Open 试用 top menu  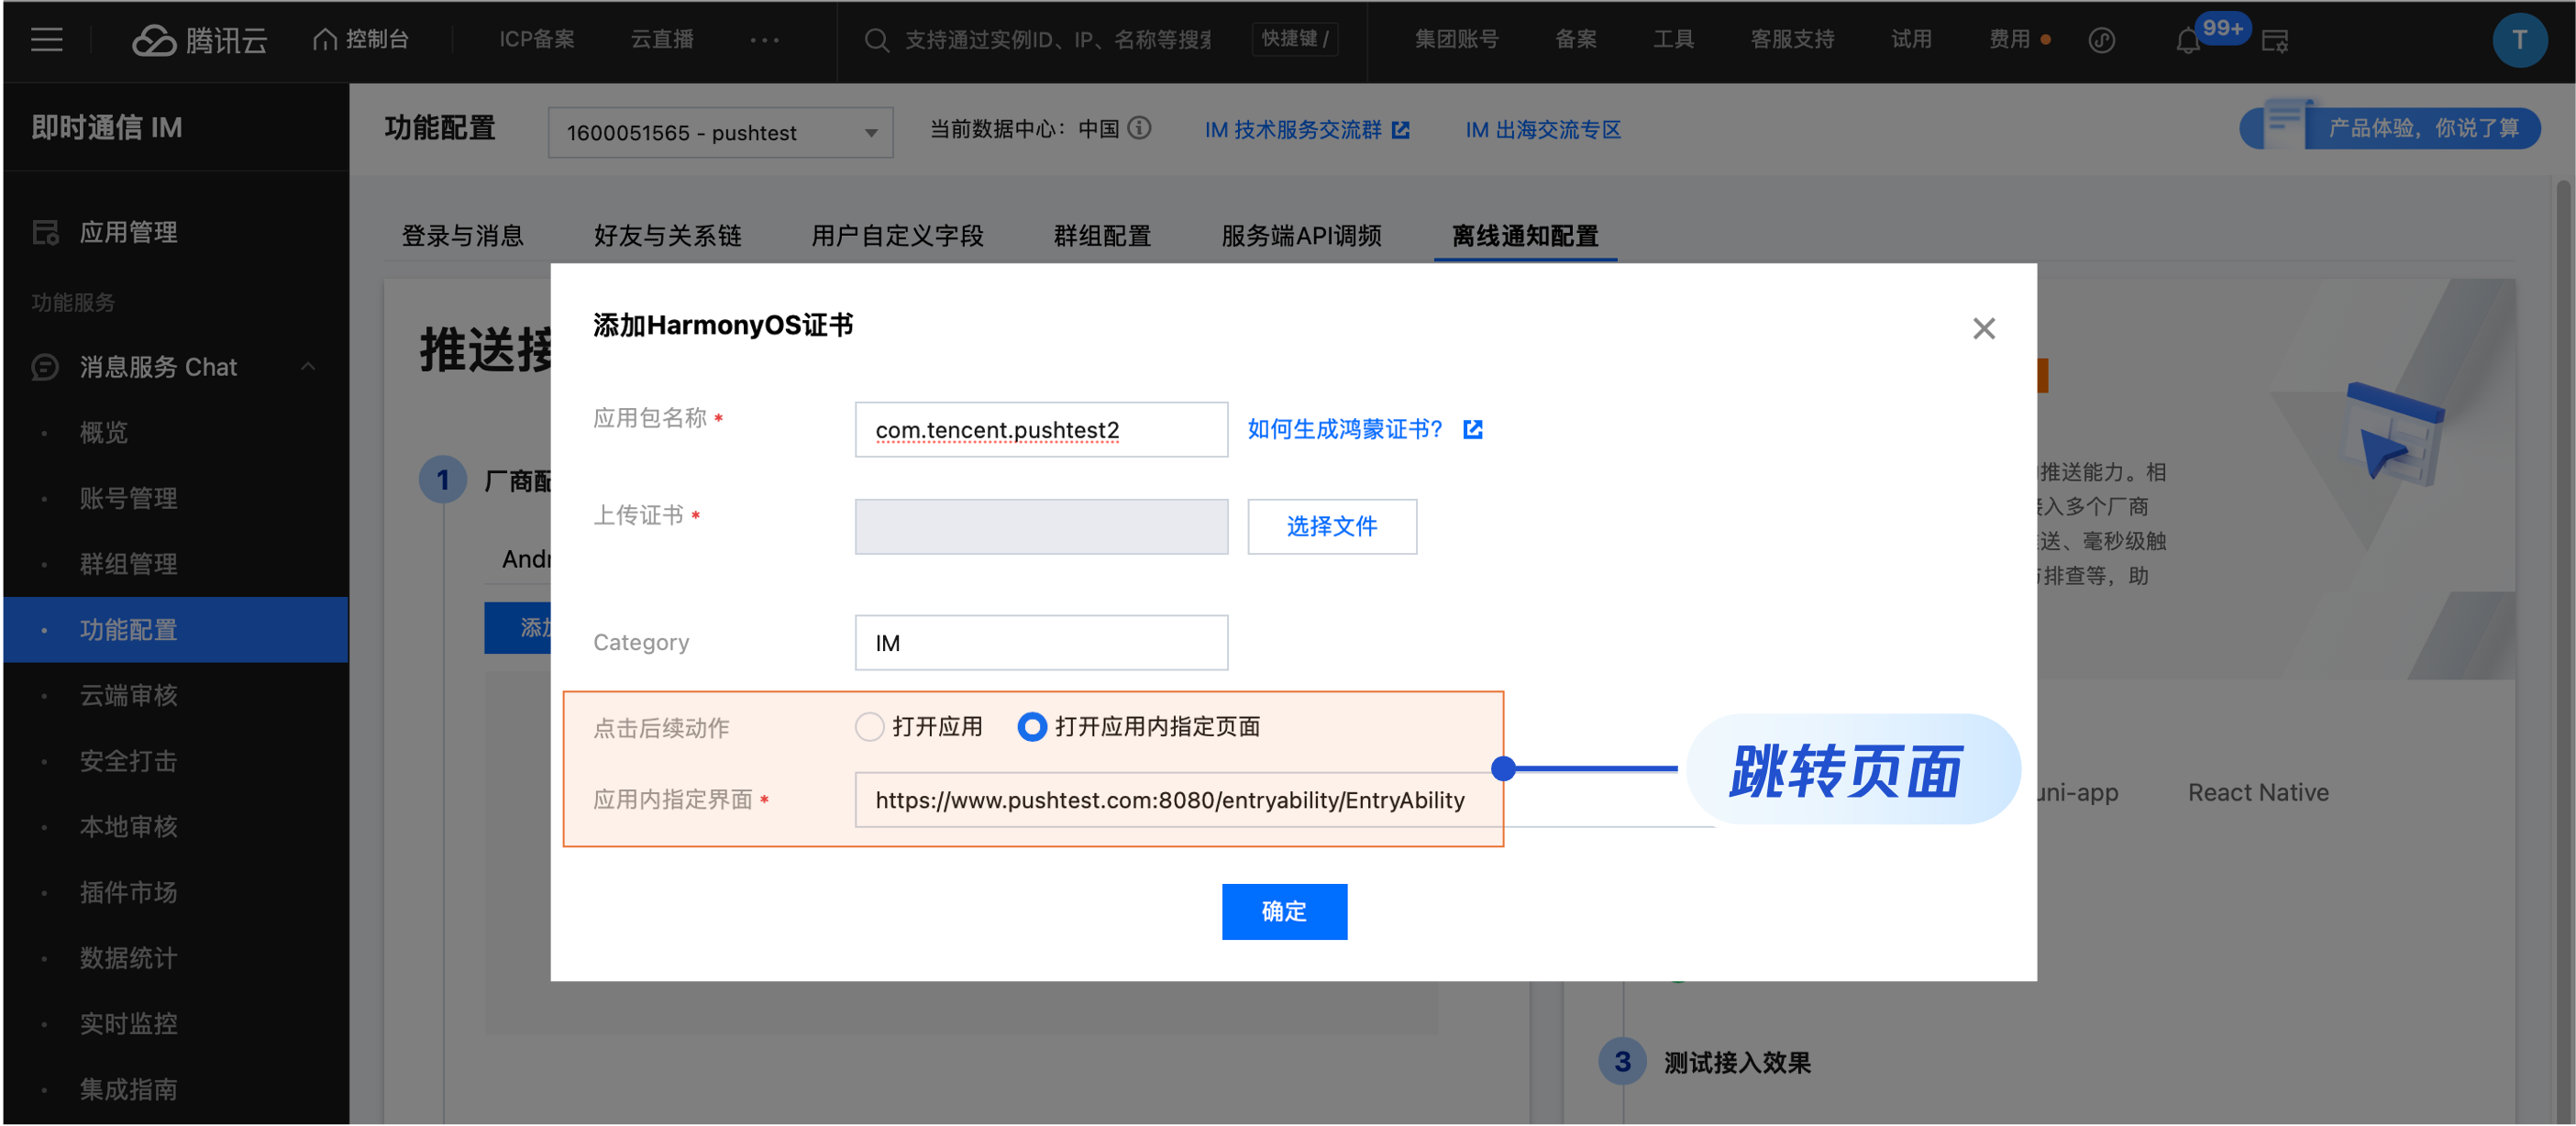click(x=1911, y=39)
